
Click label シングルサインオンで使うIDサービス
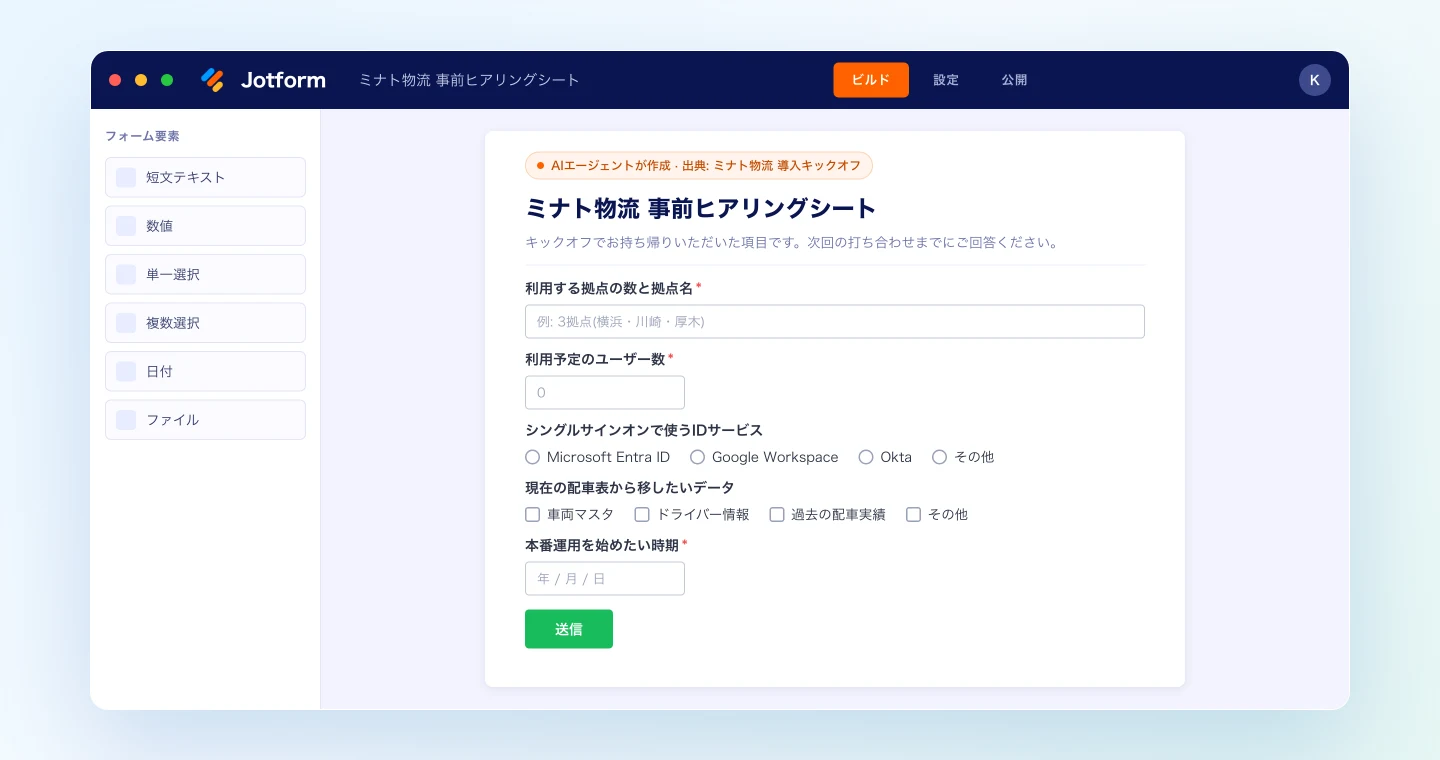tap(644, 430)
